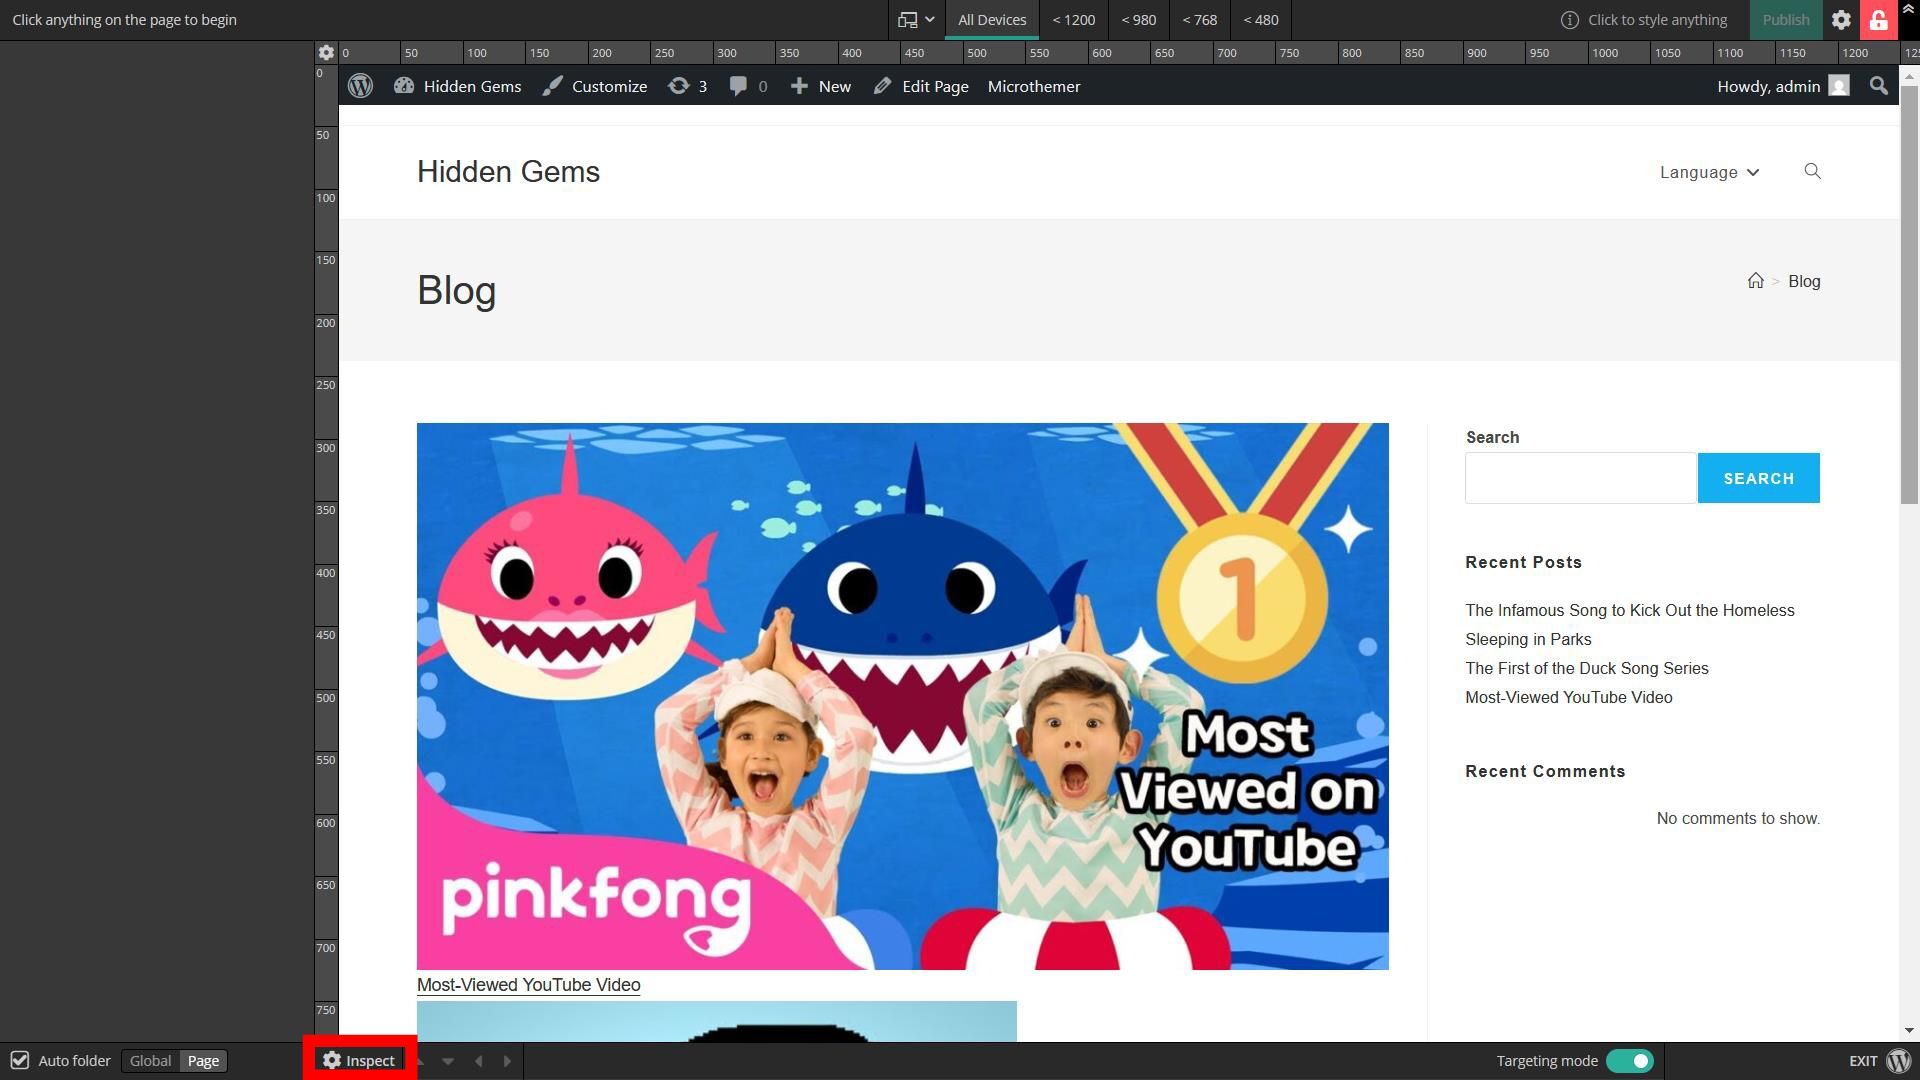Click the down arrow next to Inspect
1920x1080 pixels.
[x=447, y=1061]
